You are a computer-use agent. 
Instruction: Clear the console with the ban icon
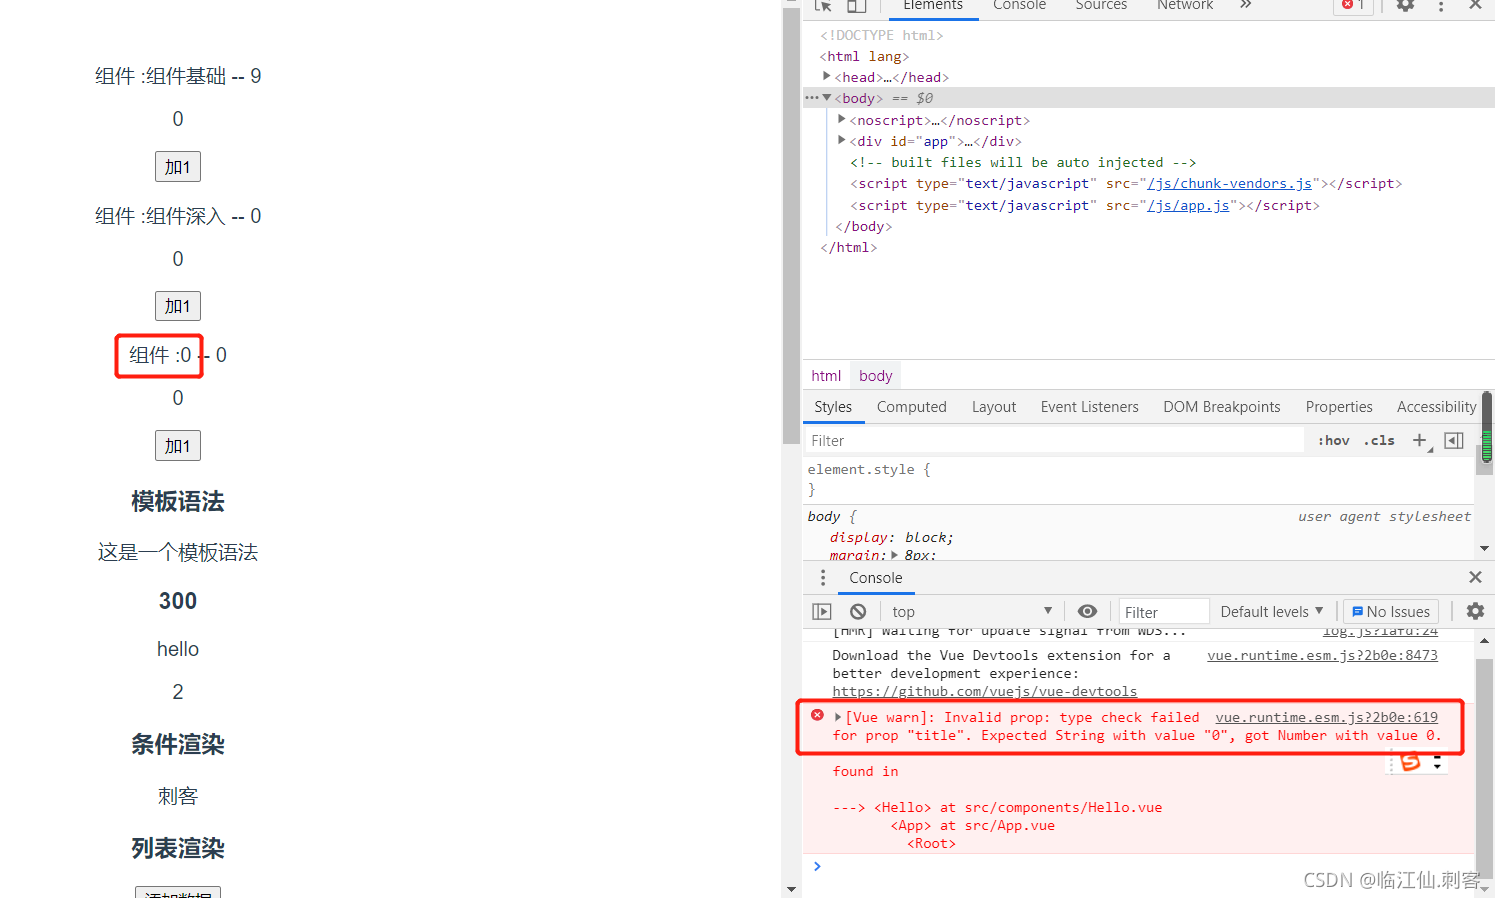click(858, 611)
